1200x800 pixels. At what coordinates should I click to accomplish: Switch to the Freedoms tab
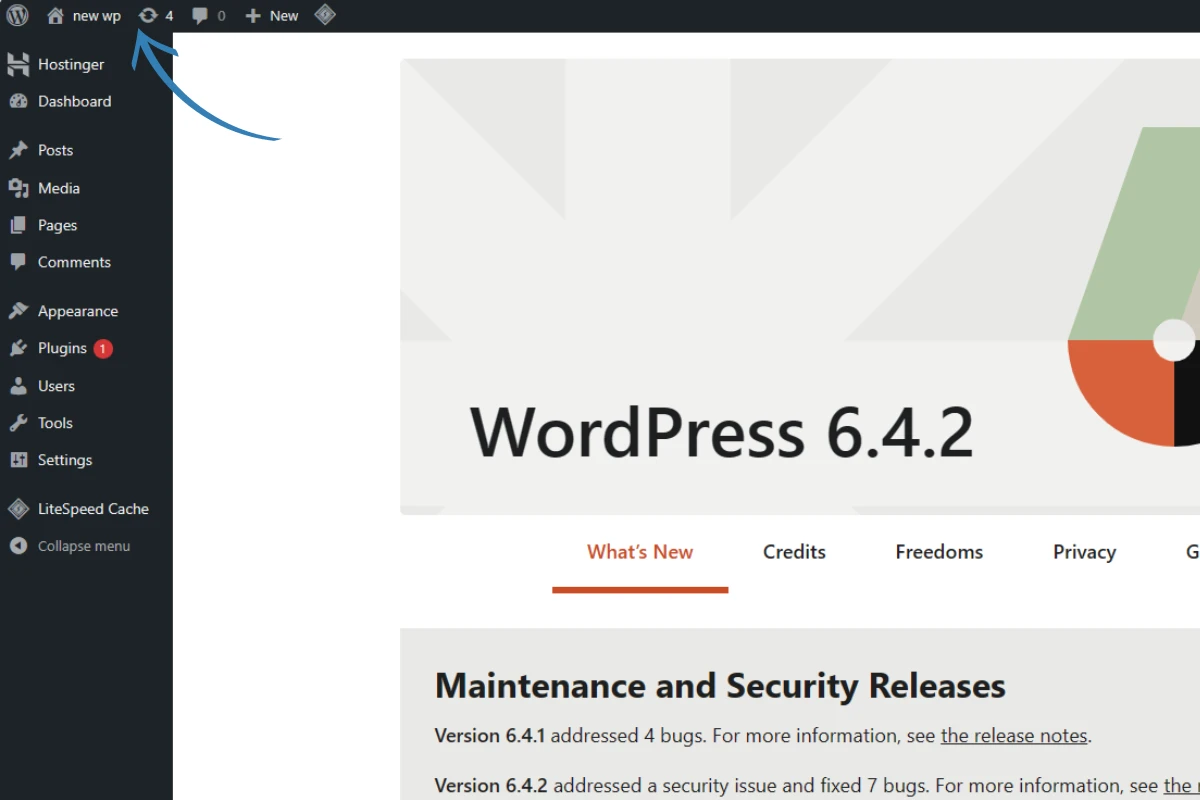(x=939, y=552)
